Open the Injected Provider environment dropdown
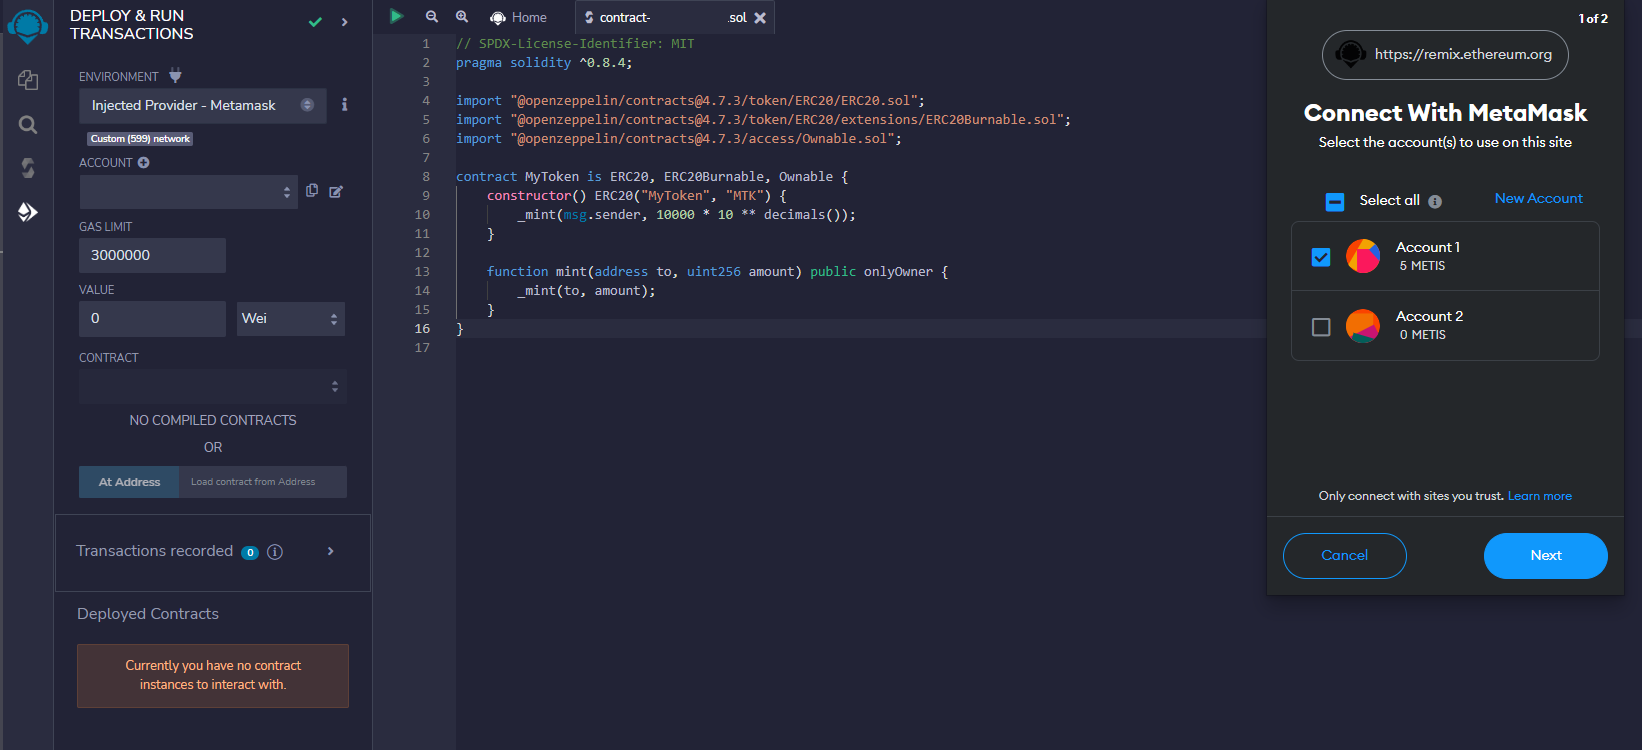1642x750 pixels. (202, 105)
